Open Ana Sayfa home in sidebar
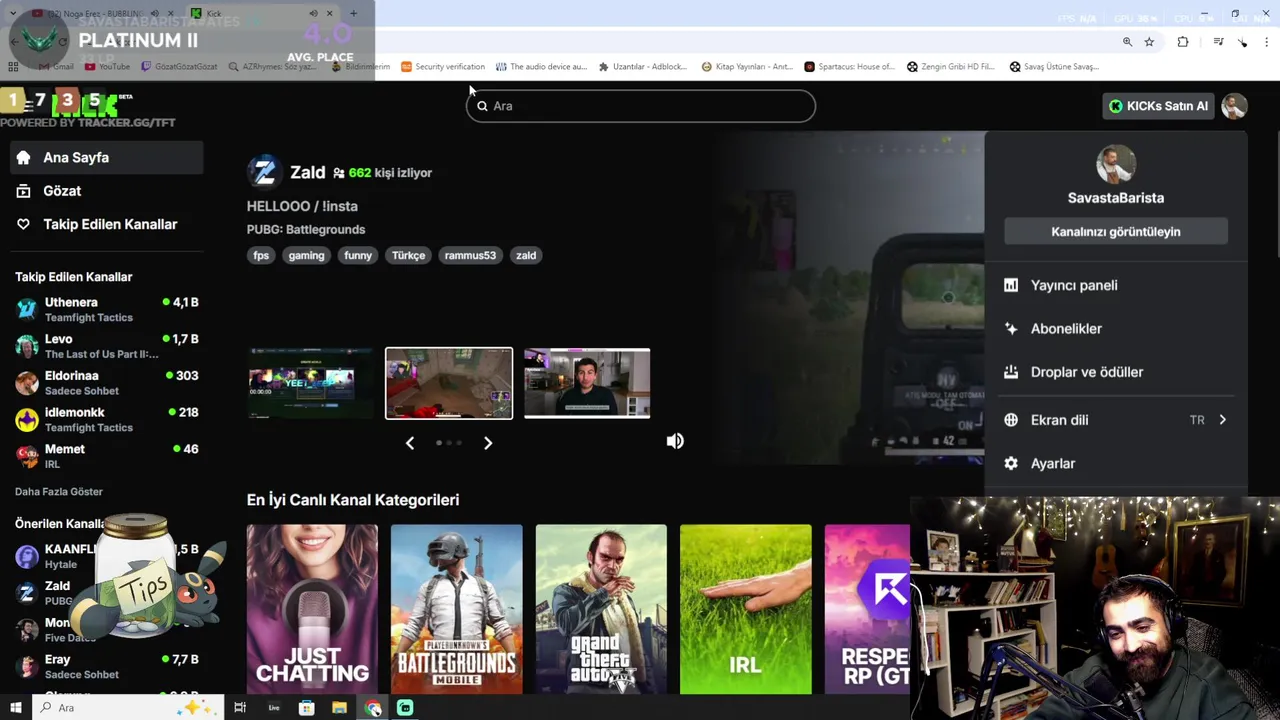1280x720 pixels. 76,157
